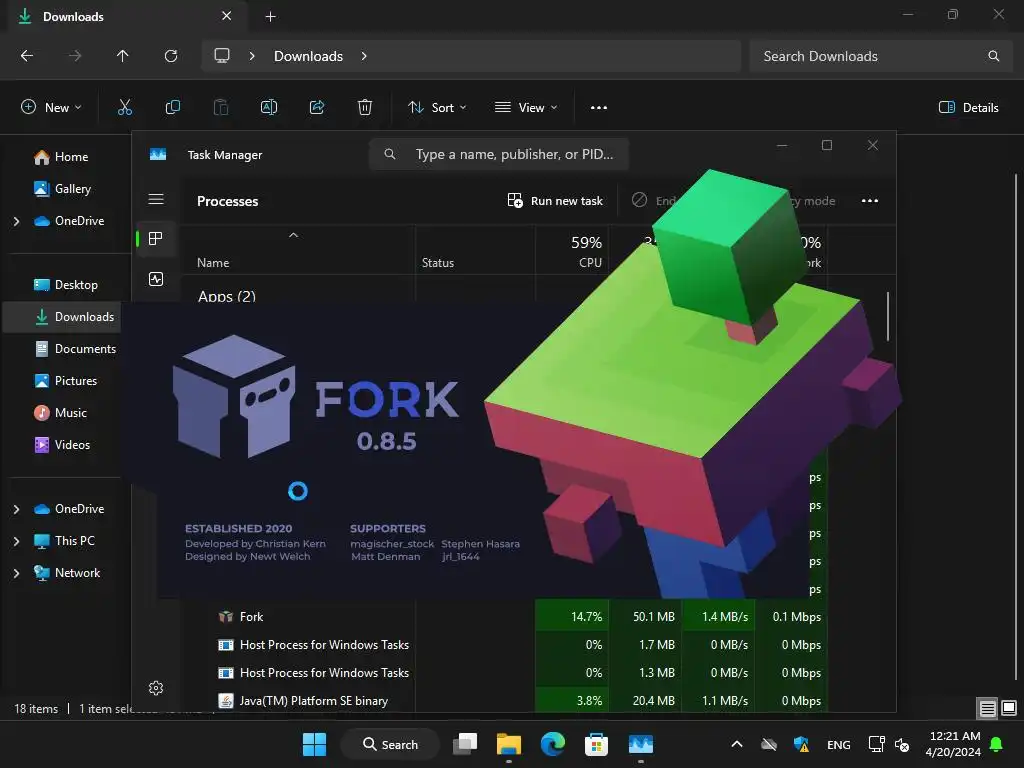Refresh the Downloads folder view
Viewport: 1024px width, 768px height.
coord(171,56)
